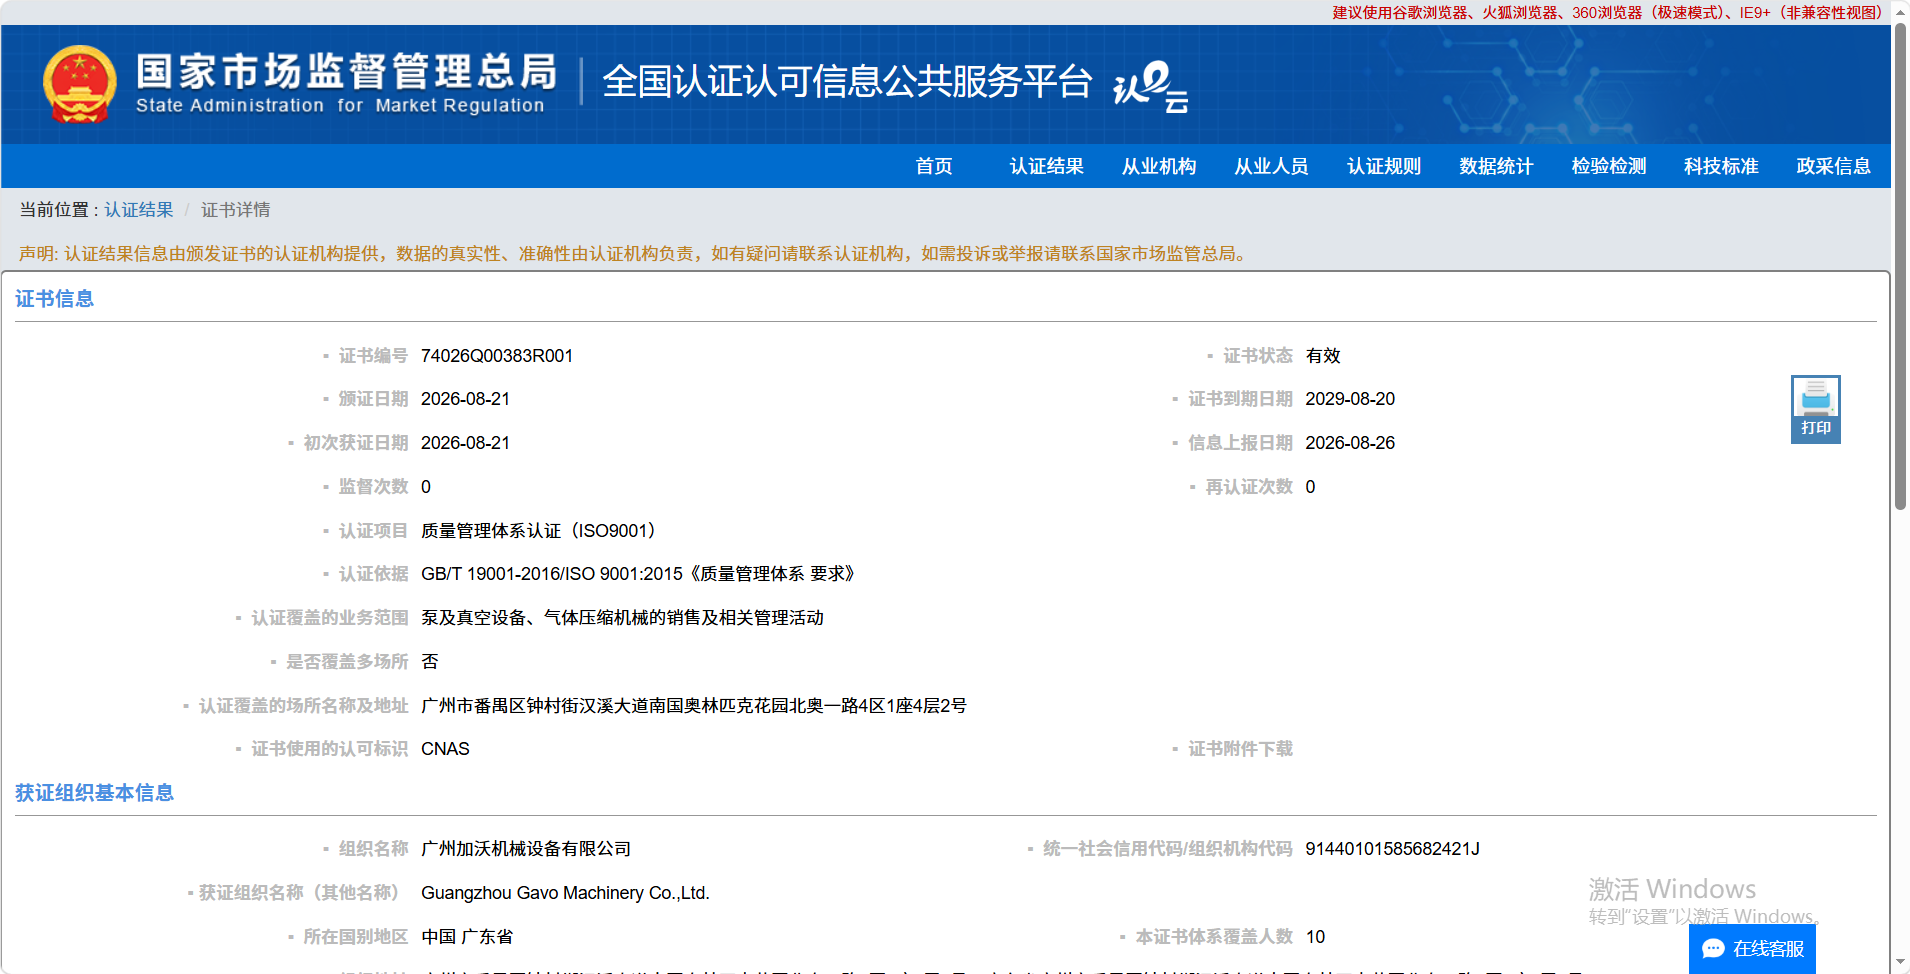Screen dimensions: 1910x974
Task: Click the GB/T 19001-2016 standard text
Action: [x=638, y=574]
